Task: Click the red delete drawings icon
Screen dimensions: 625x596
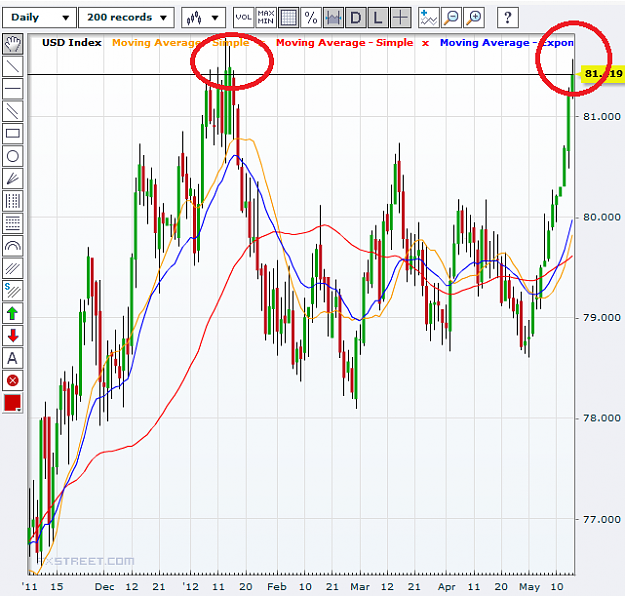Action: click(x=12, y=380)
